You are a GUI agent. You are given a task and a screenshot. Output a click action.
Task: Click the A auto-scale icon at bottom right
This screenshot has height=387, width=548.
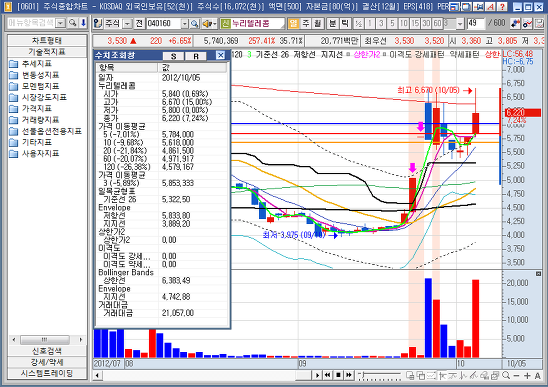(538, 376)
